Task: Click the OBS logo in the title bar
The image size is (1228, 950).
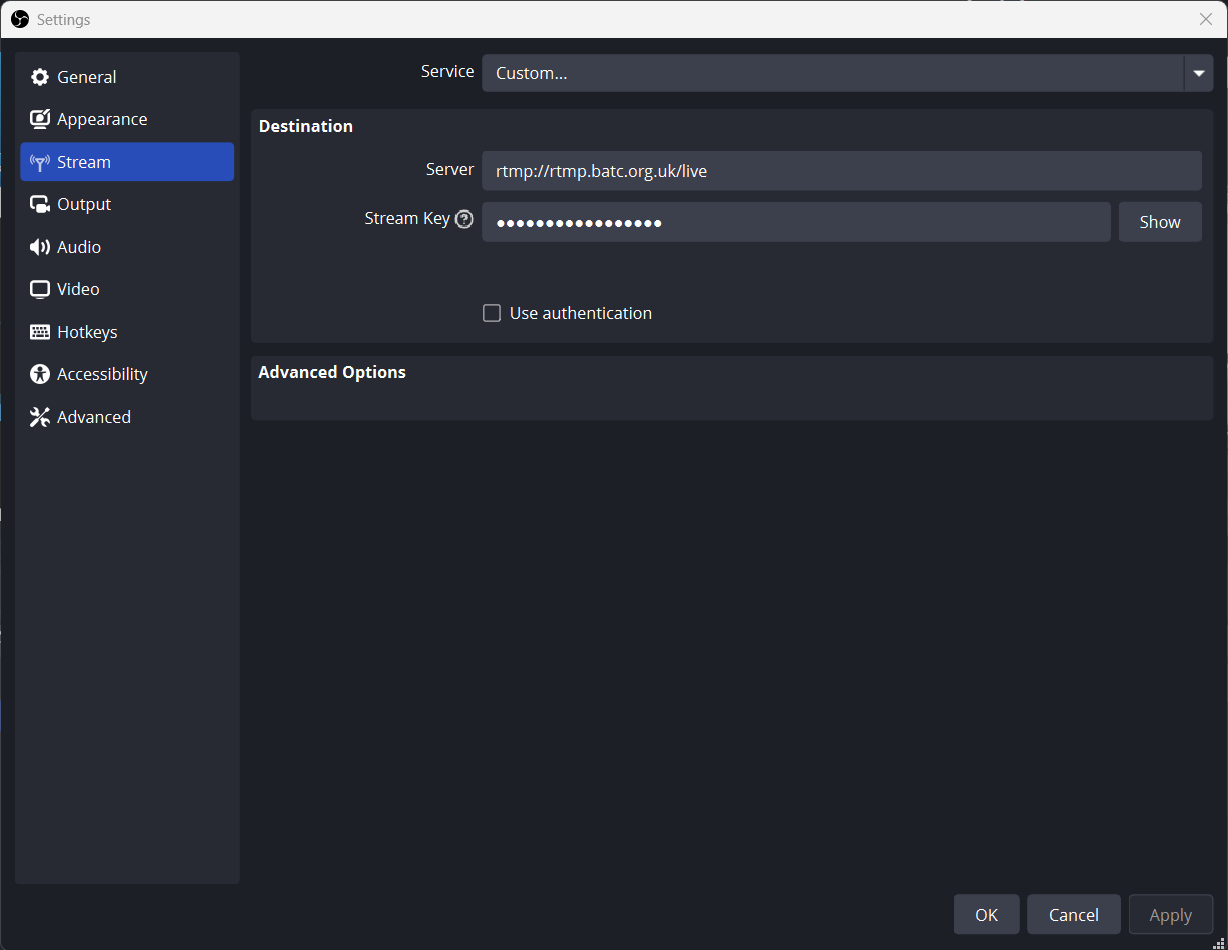Action: coord(19,19)
